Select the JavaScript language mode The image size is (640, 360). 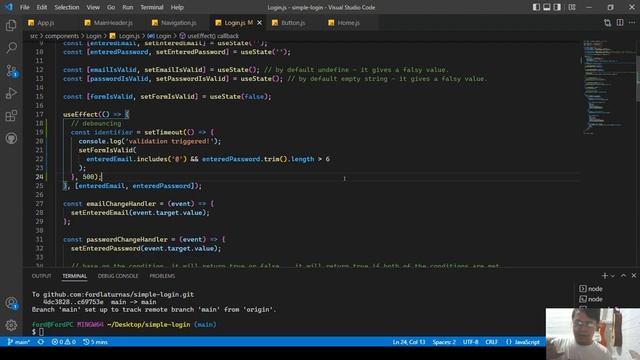pyautogui.click(x=523, y=342)
